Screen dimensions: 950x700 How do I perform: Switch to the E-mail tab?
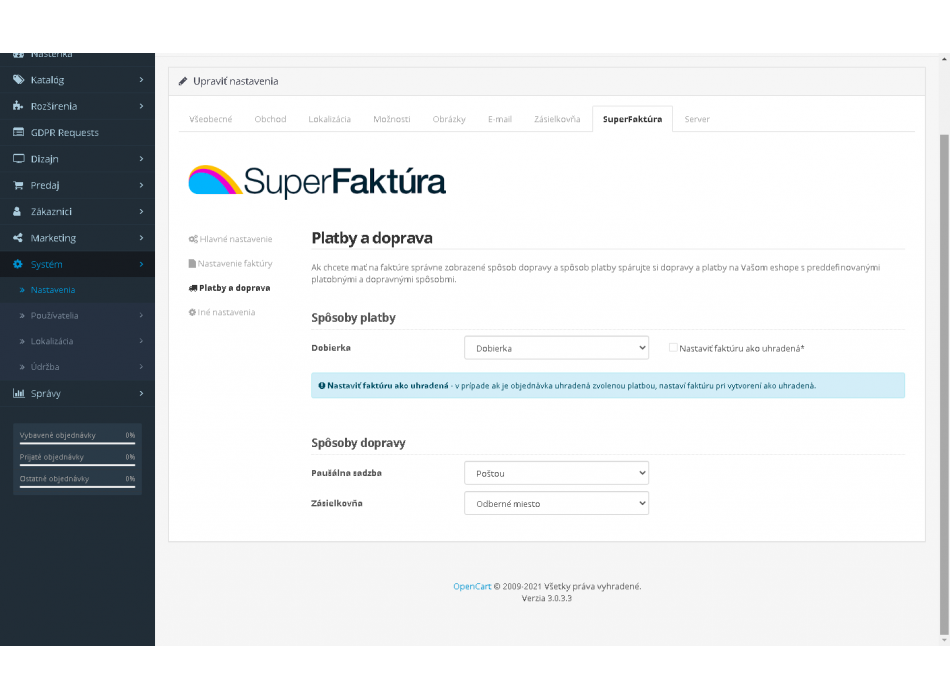[x=500, y=119]
